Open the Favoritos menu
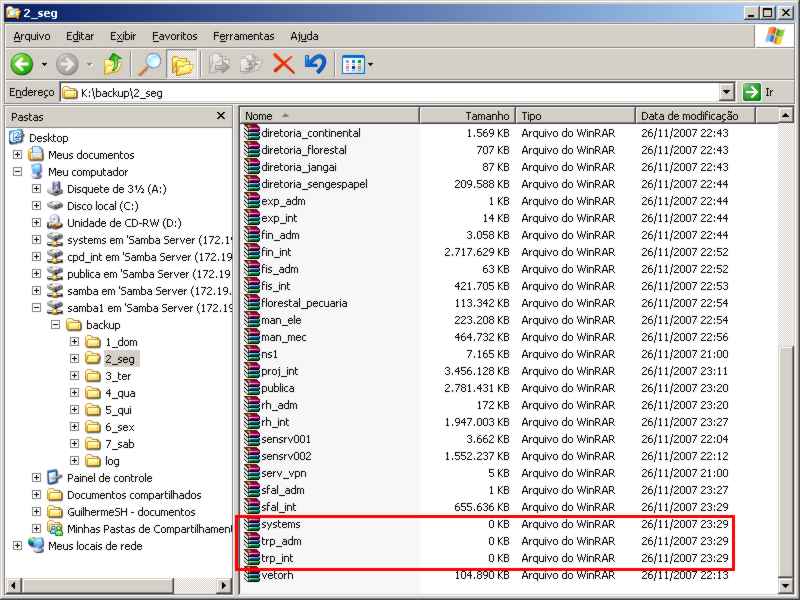Viewport: 800px width, 600px height. pos(174,36)
